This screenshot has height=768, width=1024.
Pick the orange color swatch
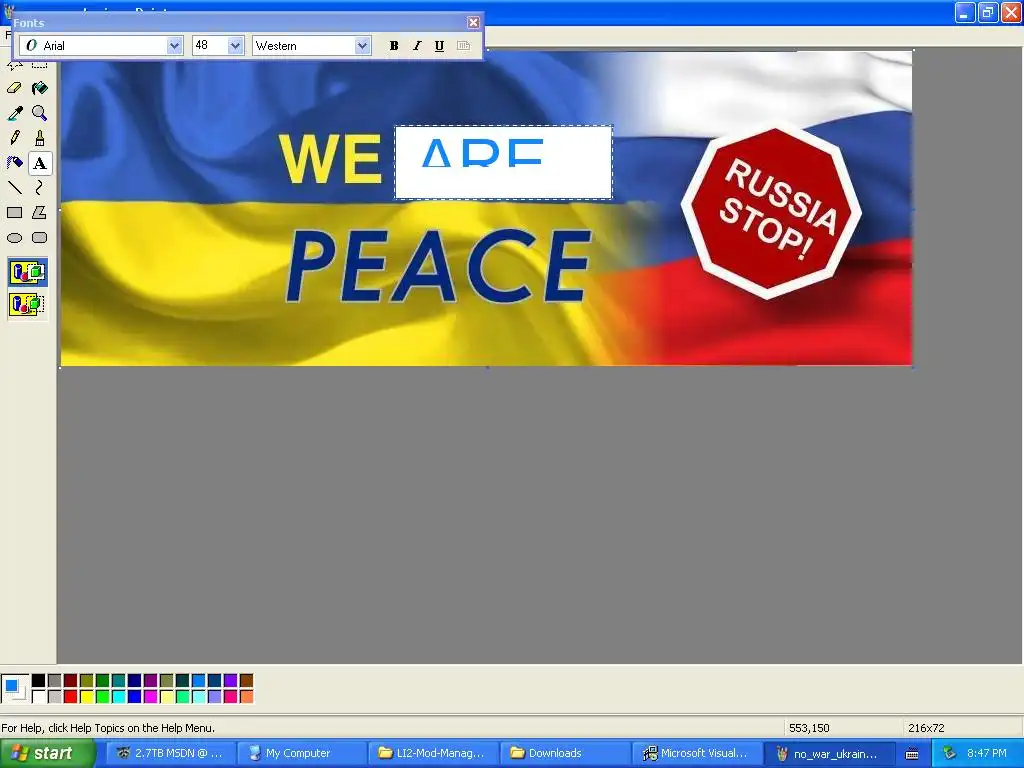pyautogui.click(x=246, y=697)
